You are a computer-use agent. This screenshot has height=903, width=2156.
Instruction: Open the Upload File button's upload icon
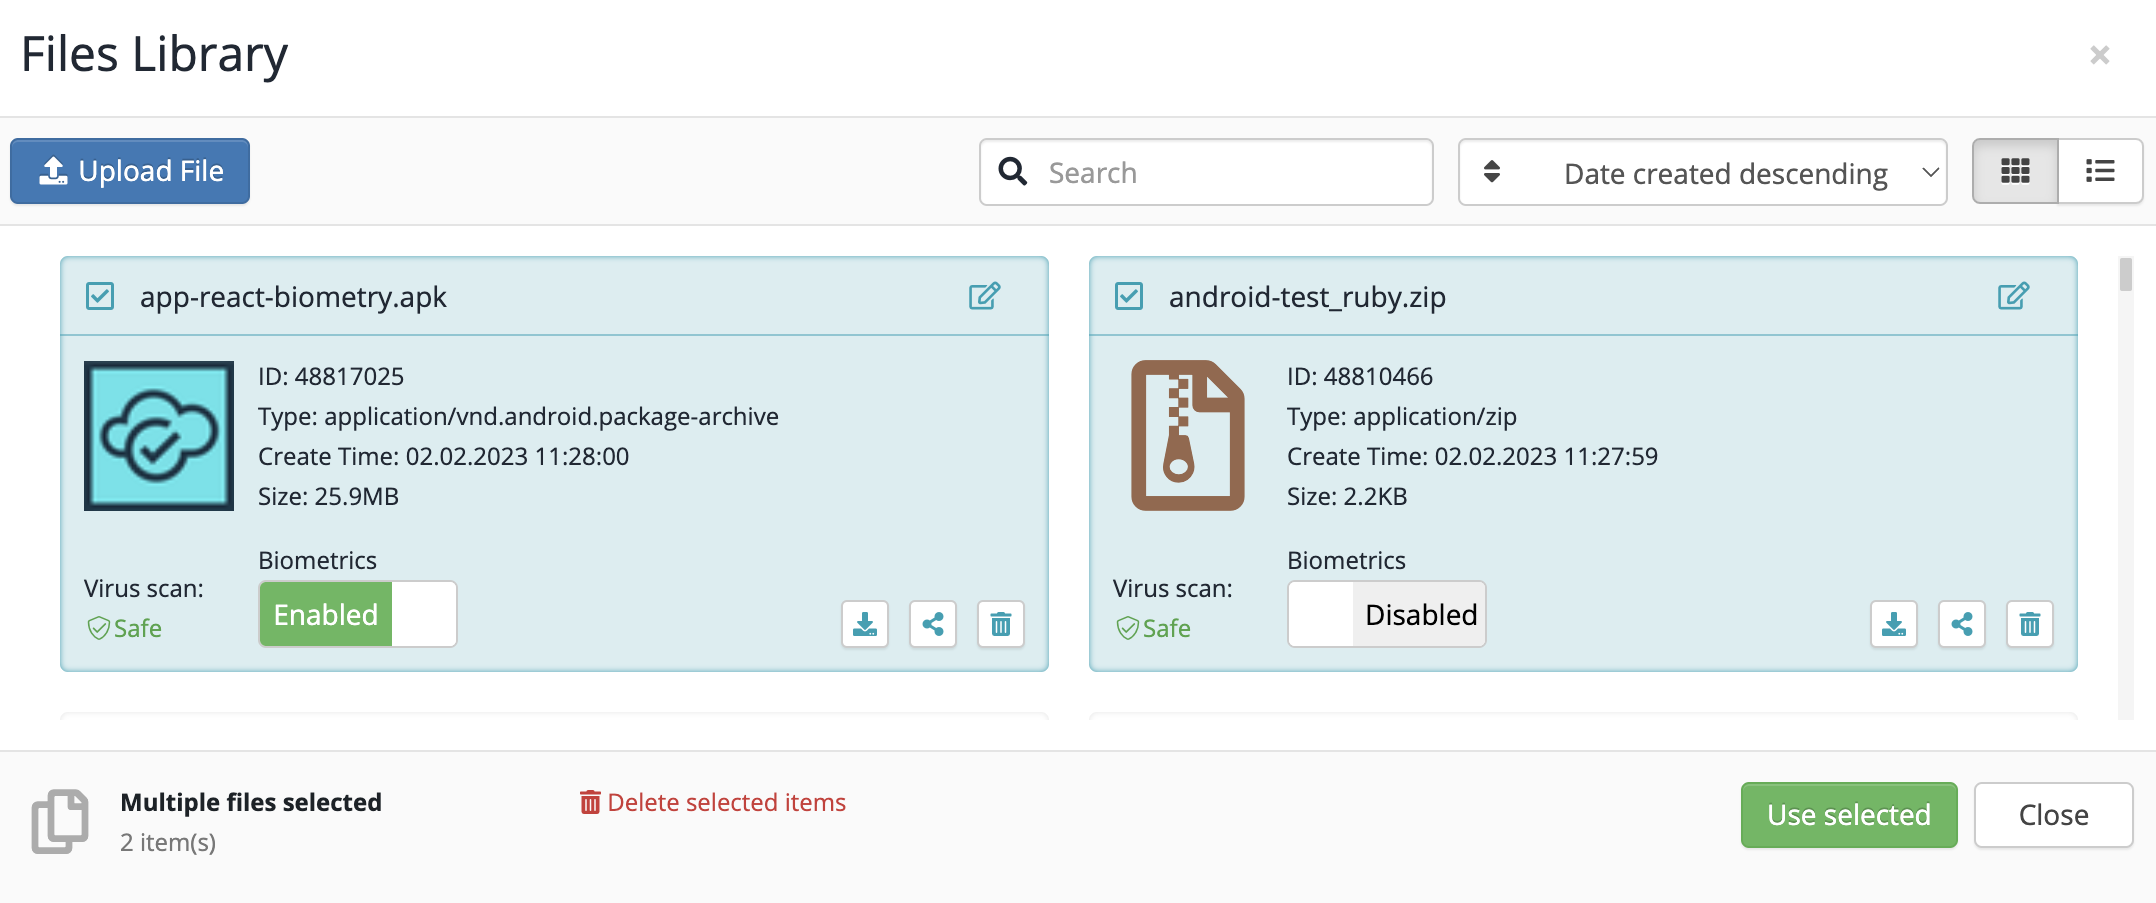coord(53,170)
